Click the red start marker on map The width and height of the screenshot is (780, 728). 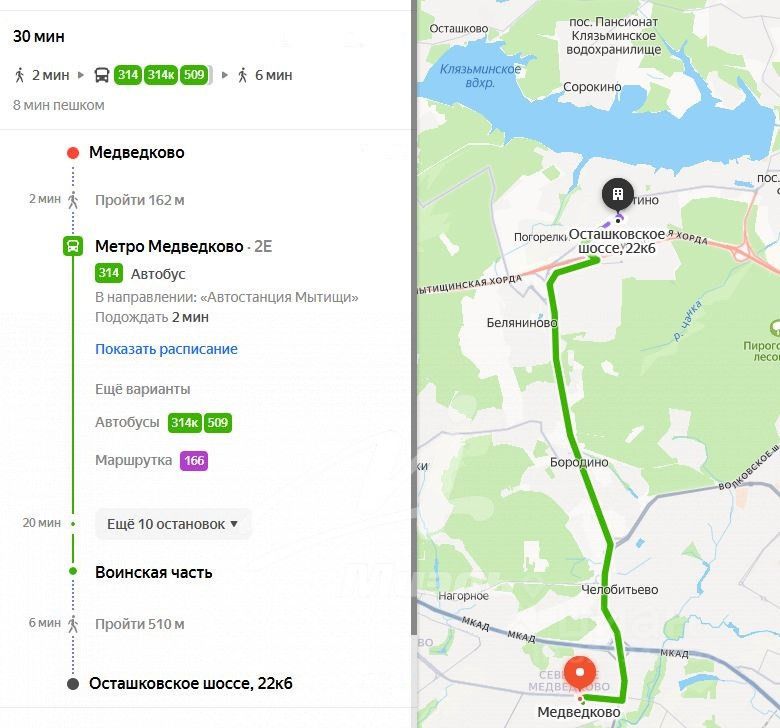coord(580,673)
